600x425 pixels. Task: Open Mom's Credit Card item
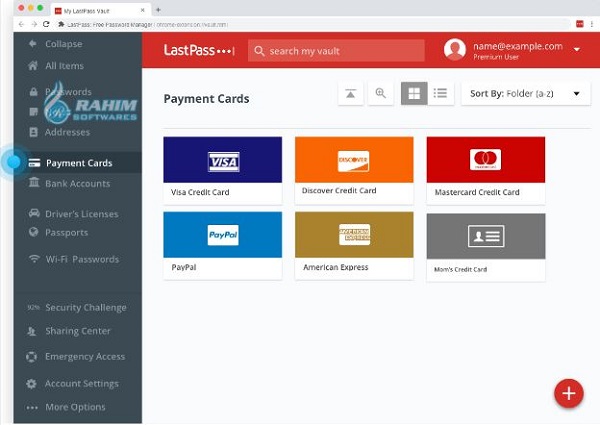(486, 248)
